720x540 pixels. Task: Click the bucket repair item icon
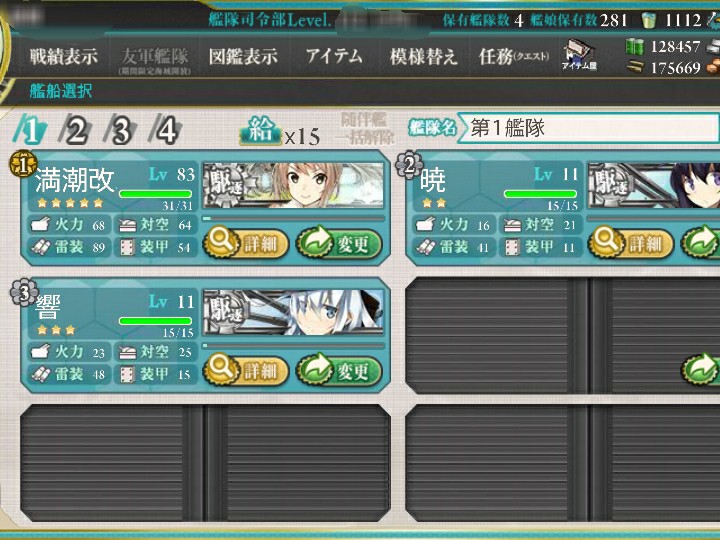(x=649, y=20)
